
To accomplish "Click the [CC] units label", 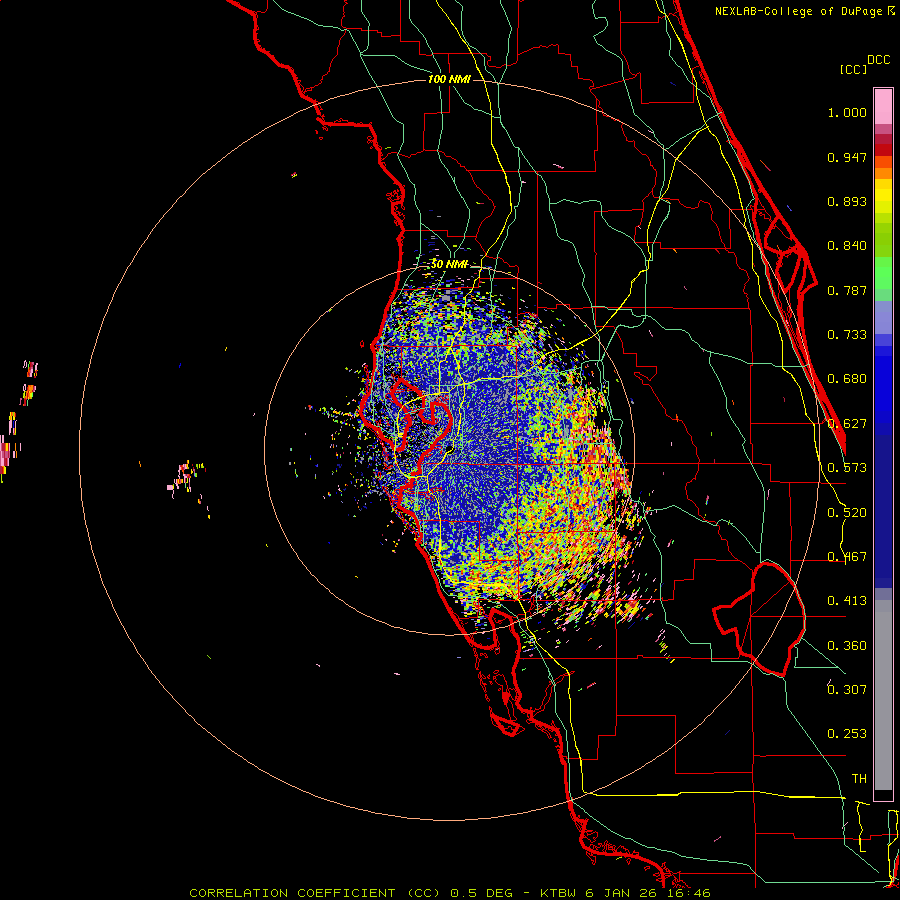I will [x=854, y=69].
